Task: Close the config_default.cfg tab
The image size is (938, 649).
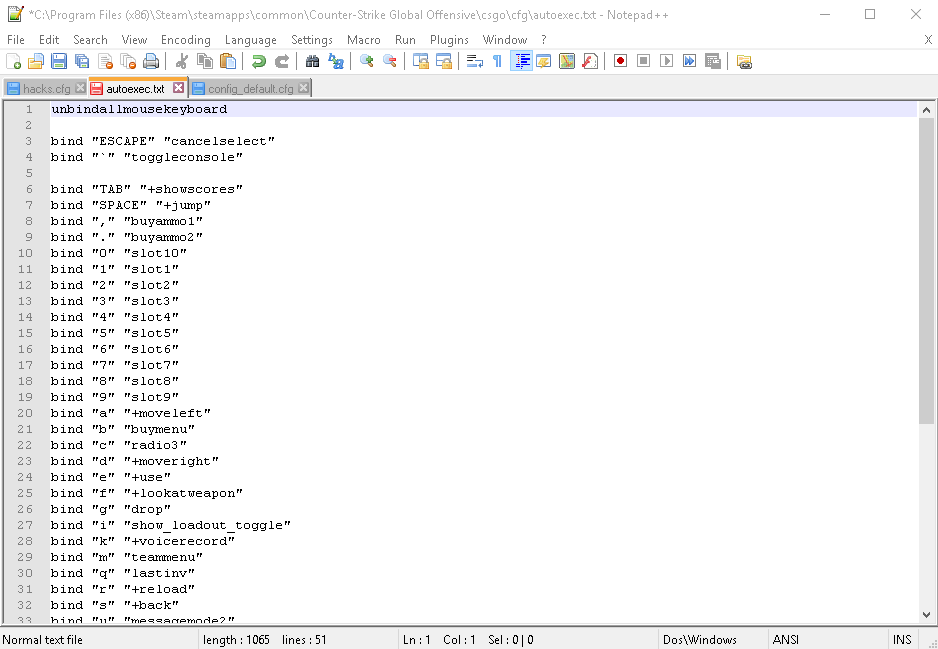Action: (303, 88)
